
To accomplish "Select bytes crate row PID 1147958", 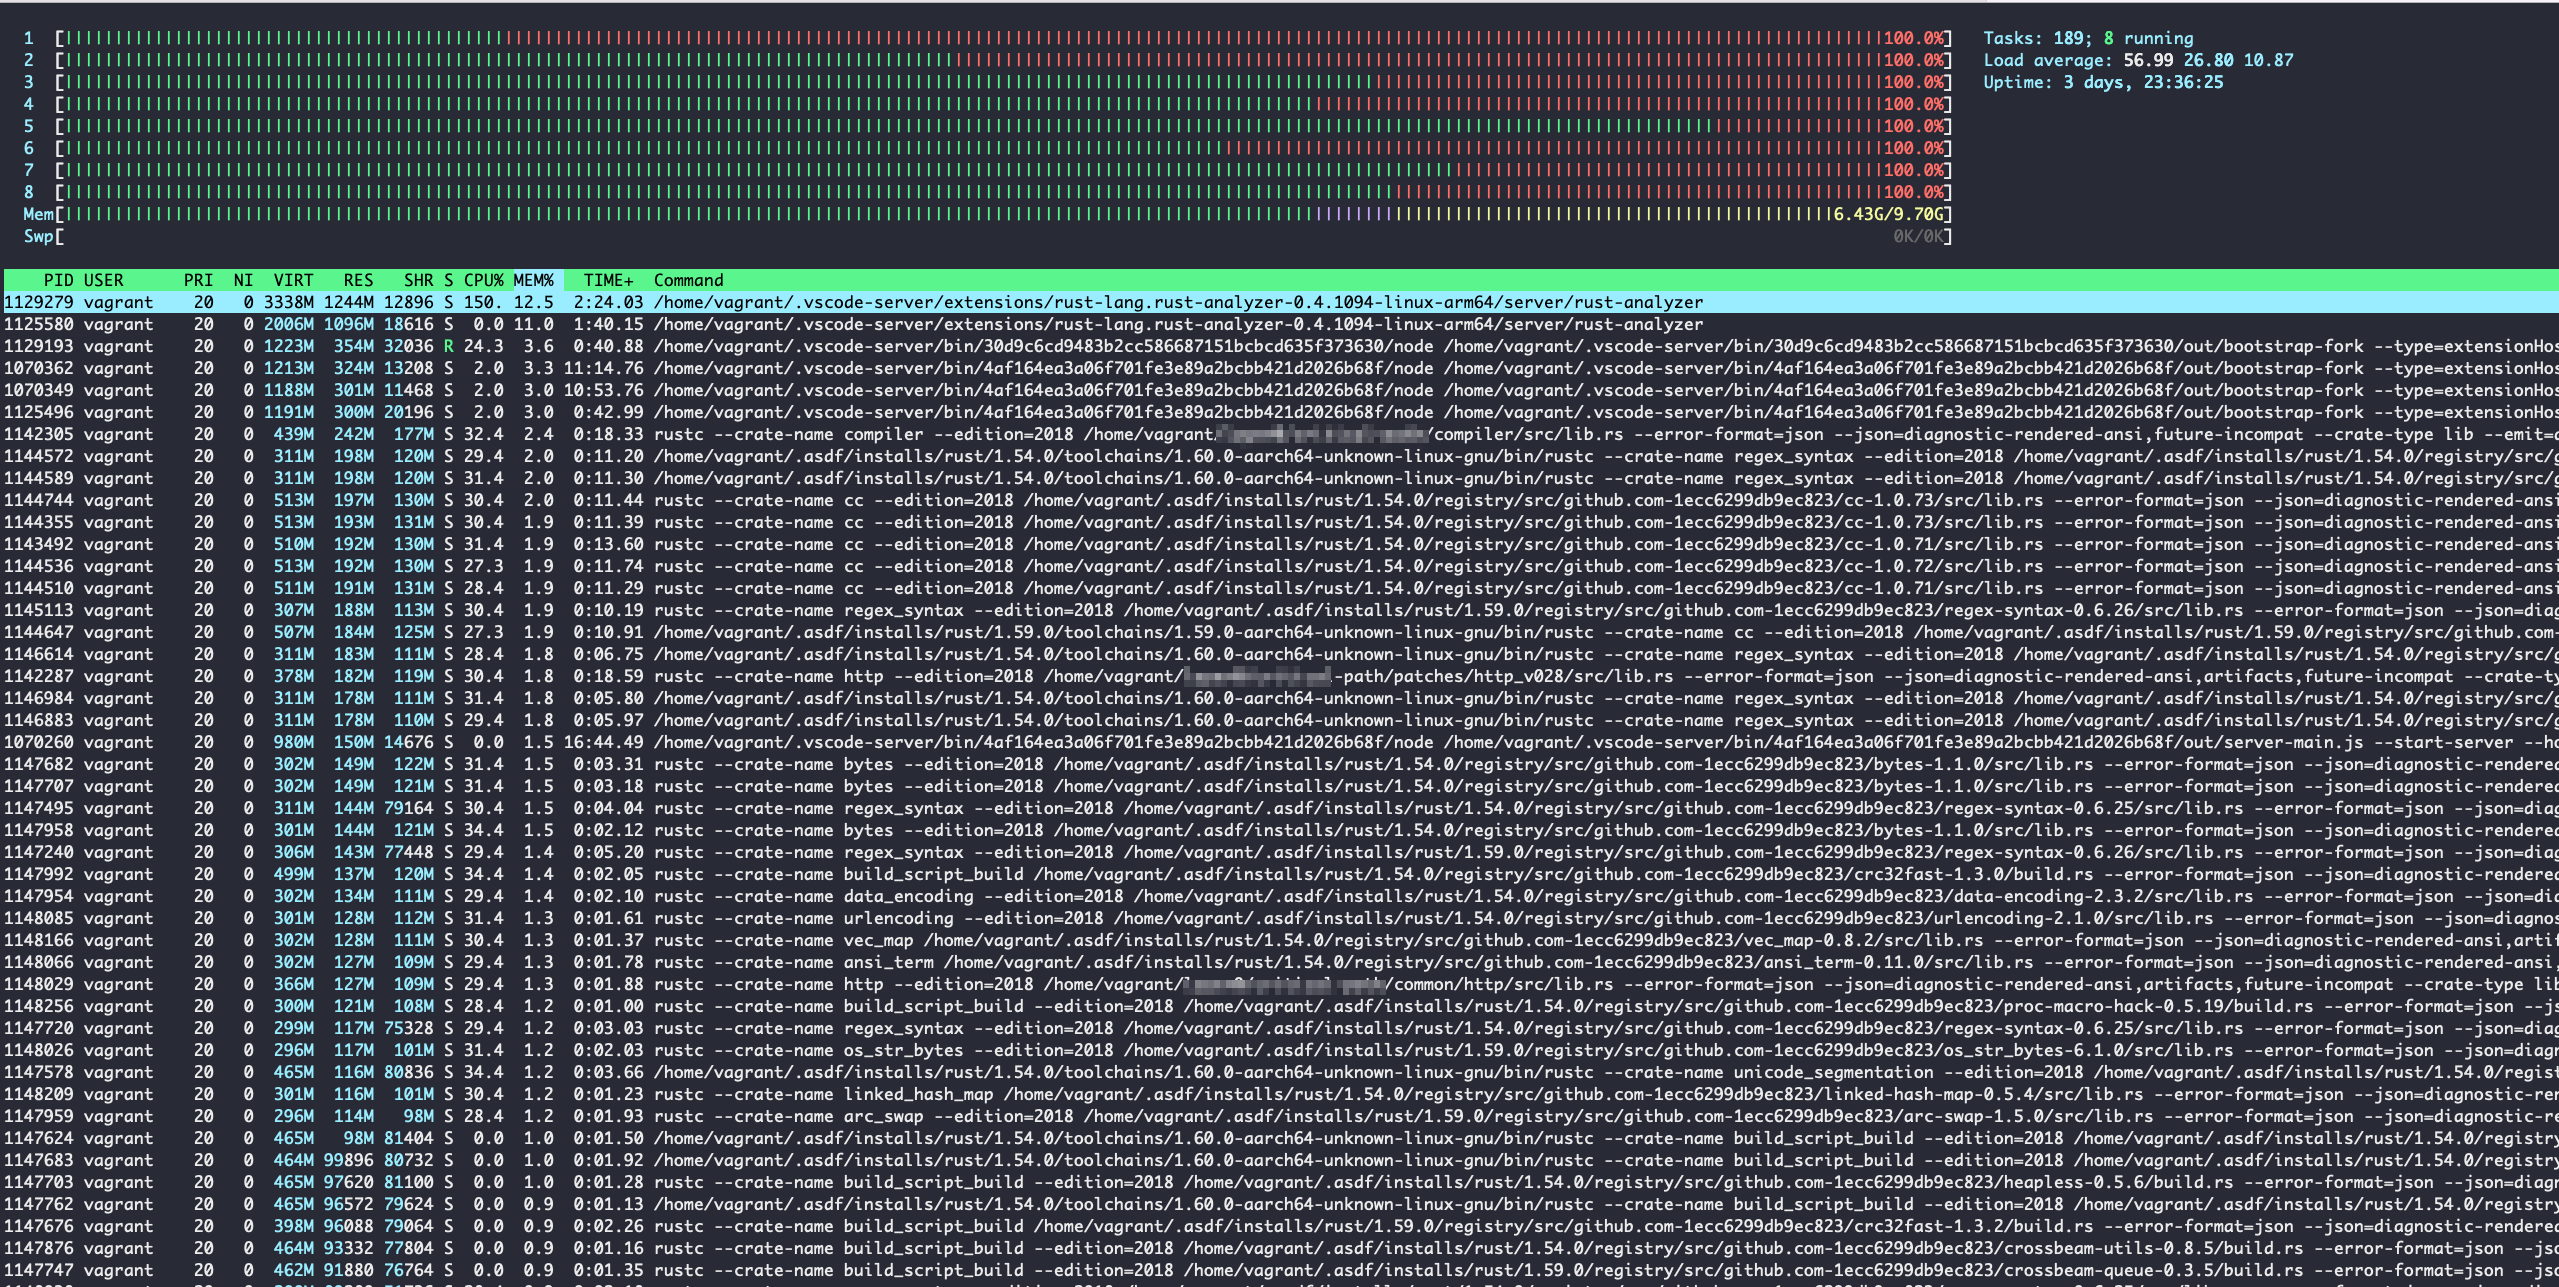I will [1279, 830].
